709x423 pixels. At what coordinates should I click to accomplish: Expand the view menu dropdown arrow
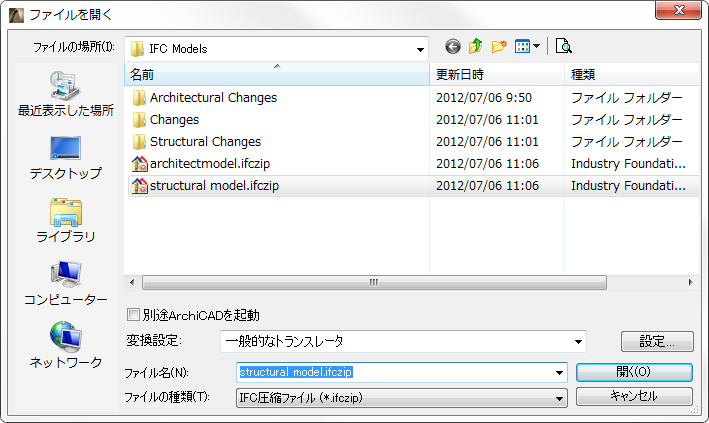(x=536, y=46)
